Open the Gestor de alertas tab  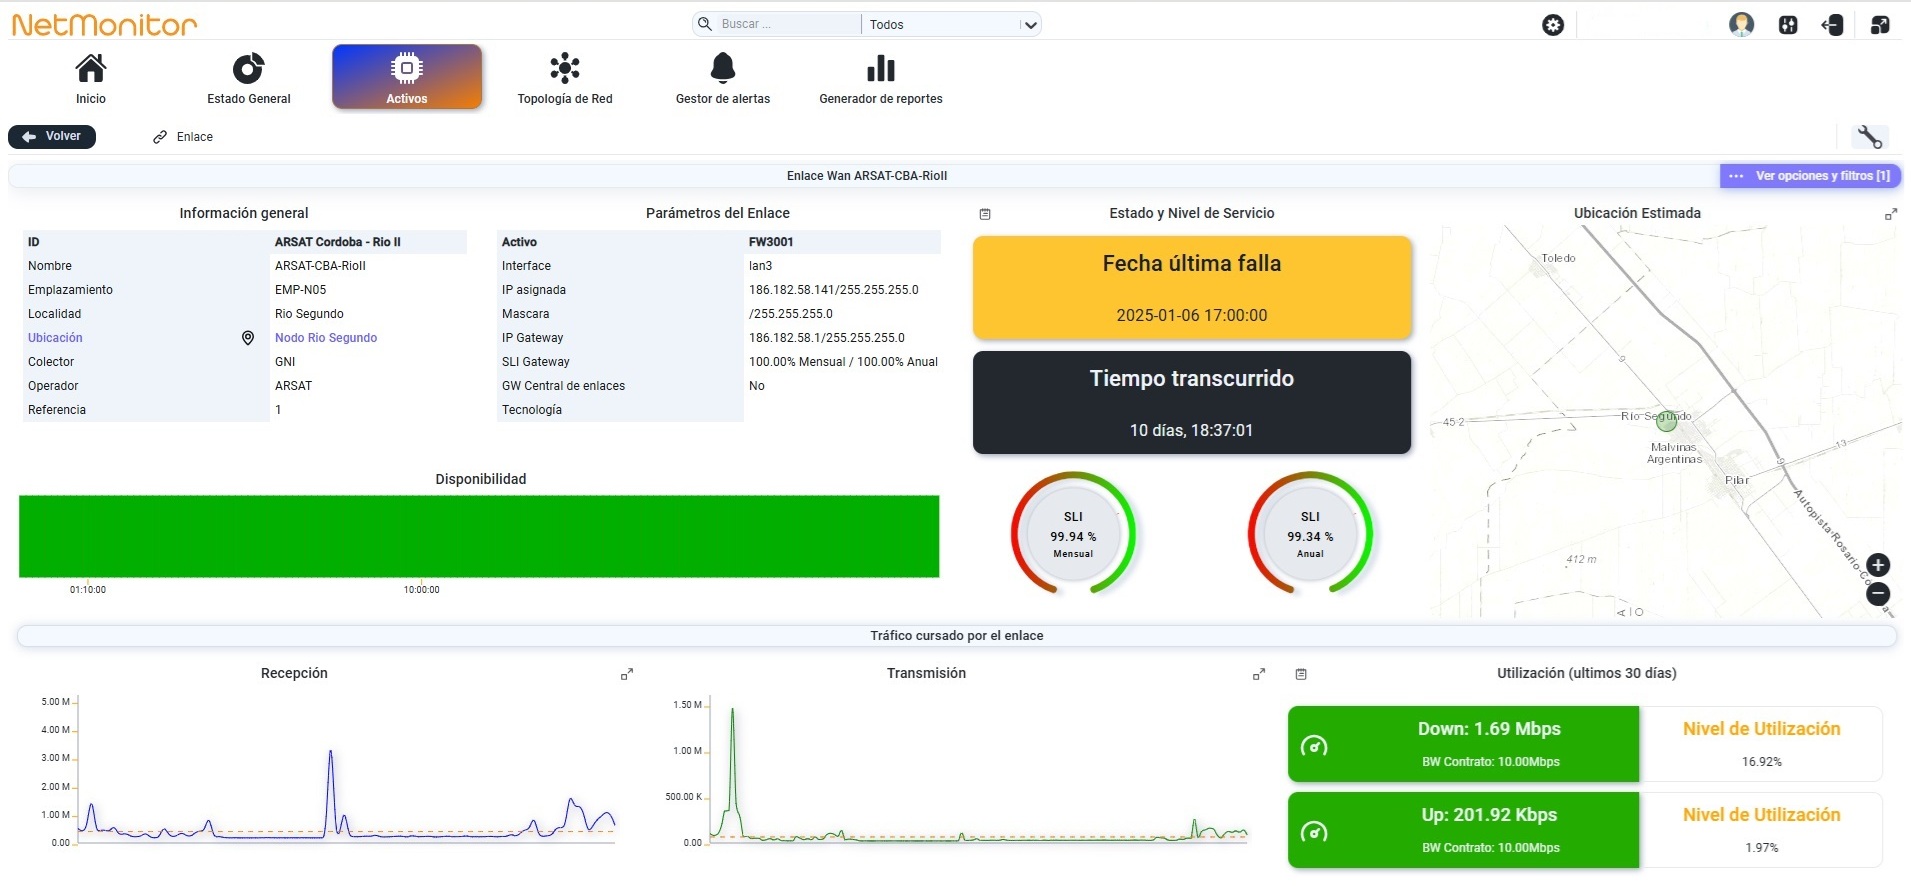click(723, 78)
